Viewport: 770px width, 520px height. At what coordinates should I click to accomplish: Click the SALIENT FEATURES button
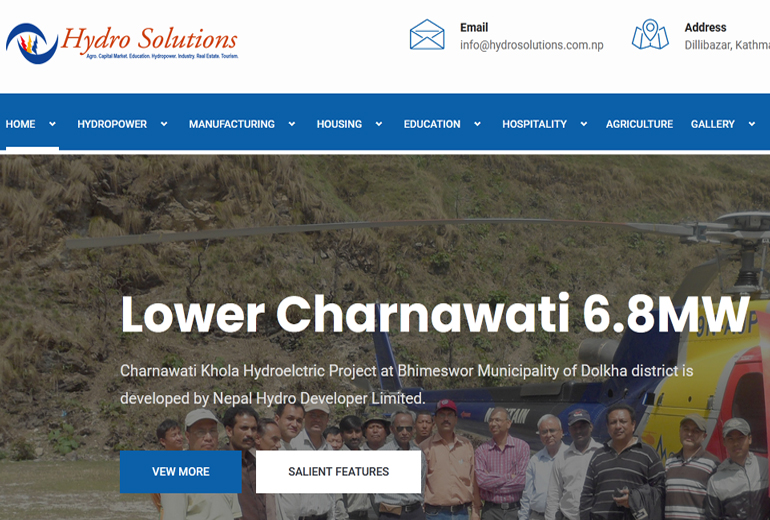(x=338, y=472)
